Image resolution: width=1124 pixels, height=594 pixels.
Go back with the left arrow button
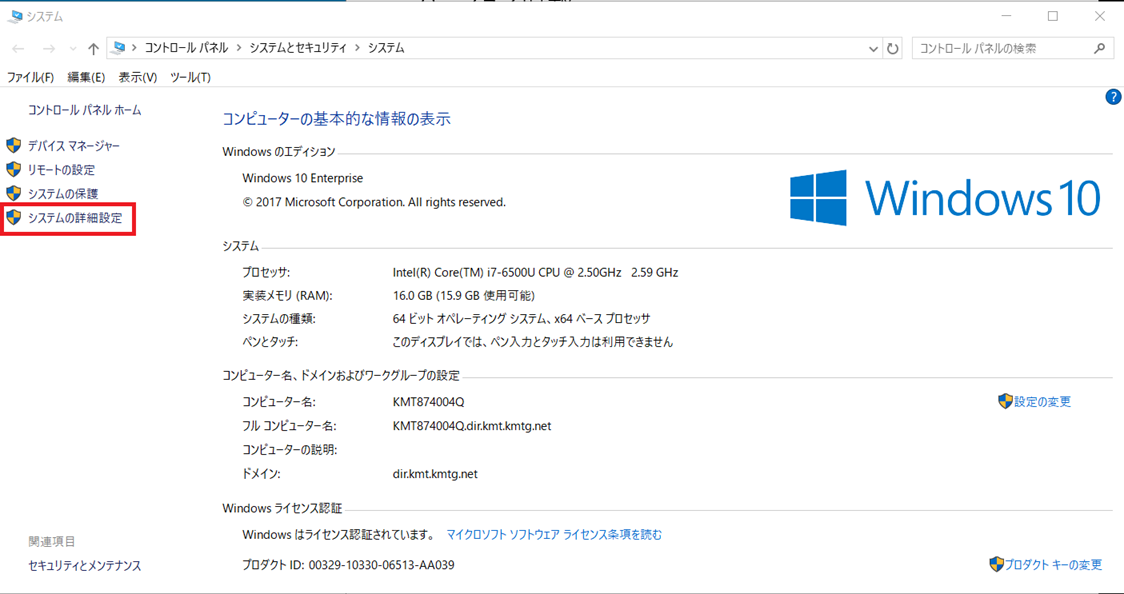pyautogui.click(x=19, y=49)
